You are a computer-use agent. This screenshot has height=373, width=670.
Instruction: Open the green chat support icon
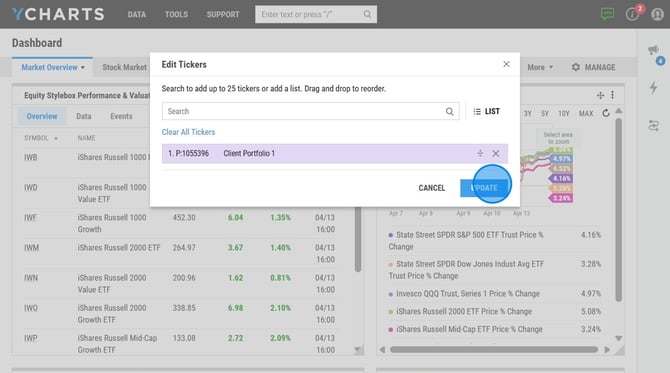point(607,14)
